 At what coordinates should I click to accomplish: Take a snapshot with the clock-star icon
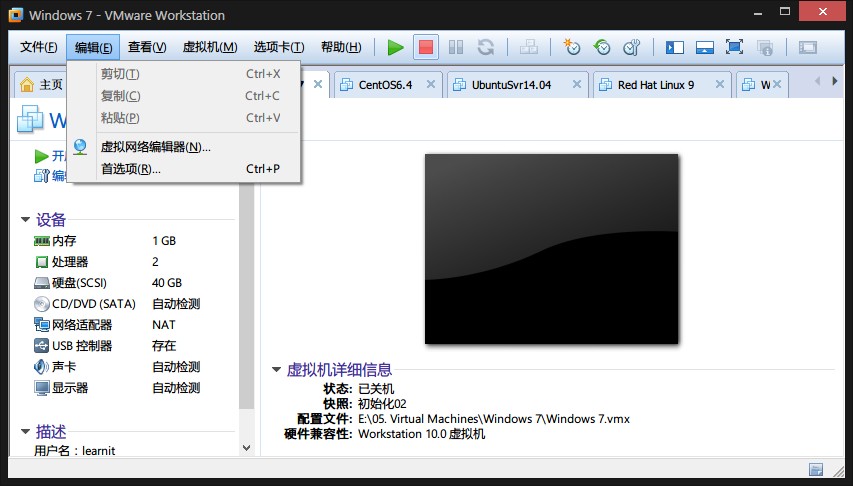click(x=572, y=47)
